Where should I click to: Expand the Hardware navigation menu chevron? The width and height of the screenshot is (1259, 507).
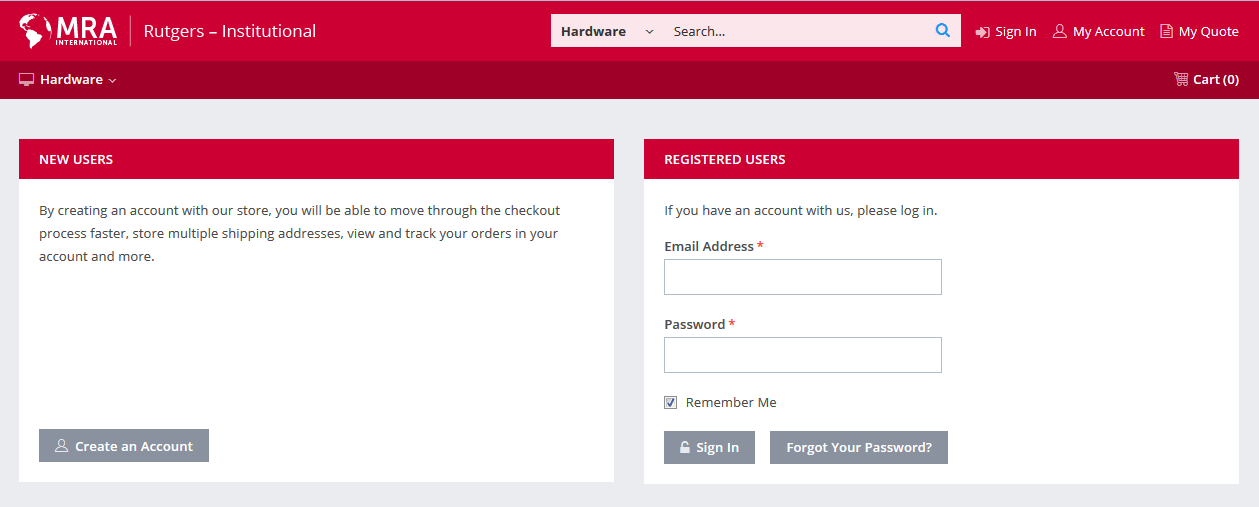click(x=113, y=81)
